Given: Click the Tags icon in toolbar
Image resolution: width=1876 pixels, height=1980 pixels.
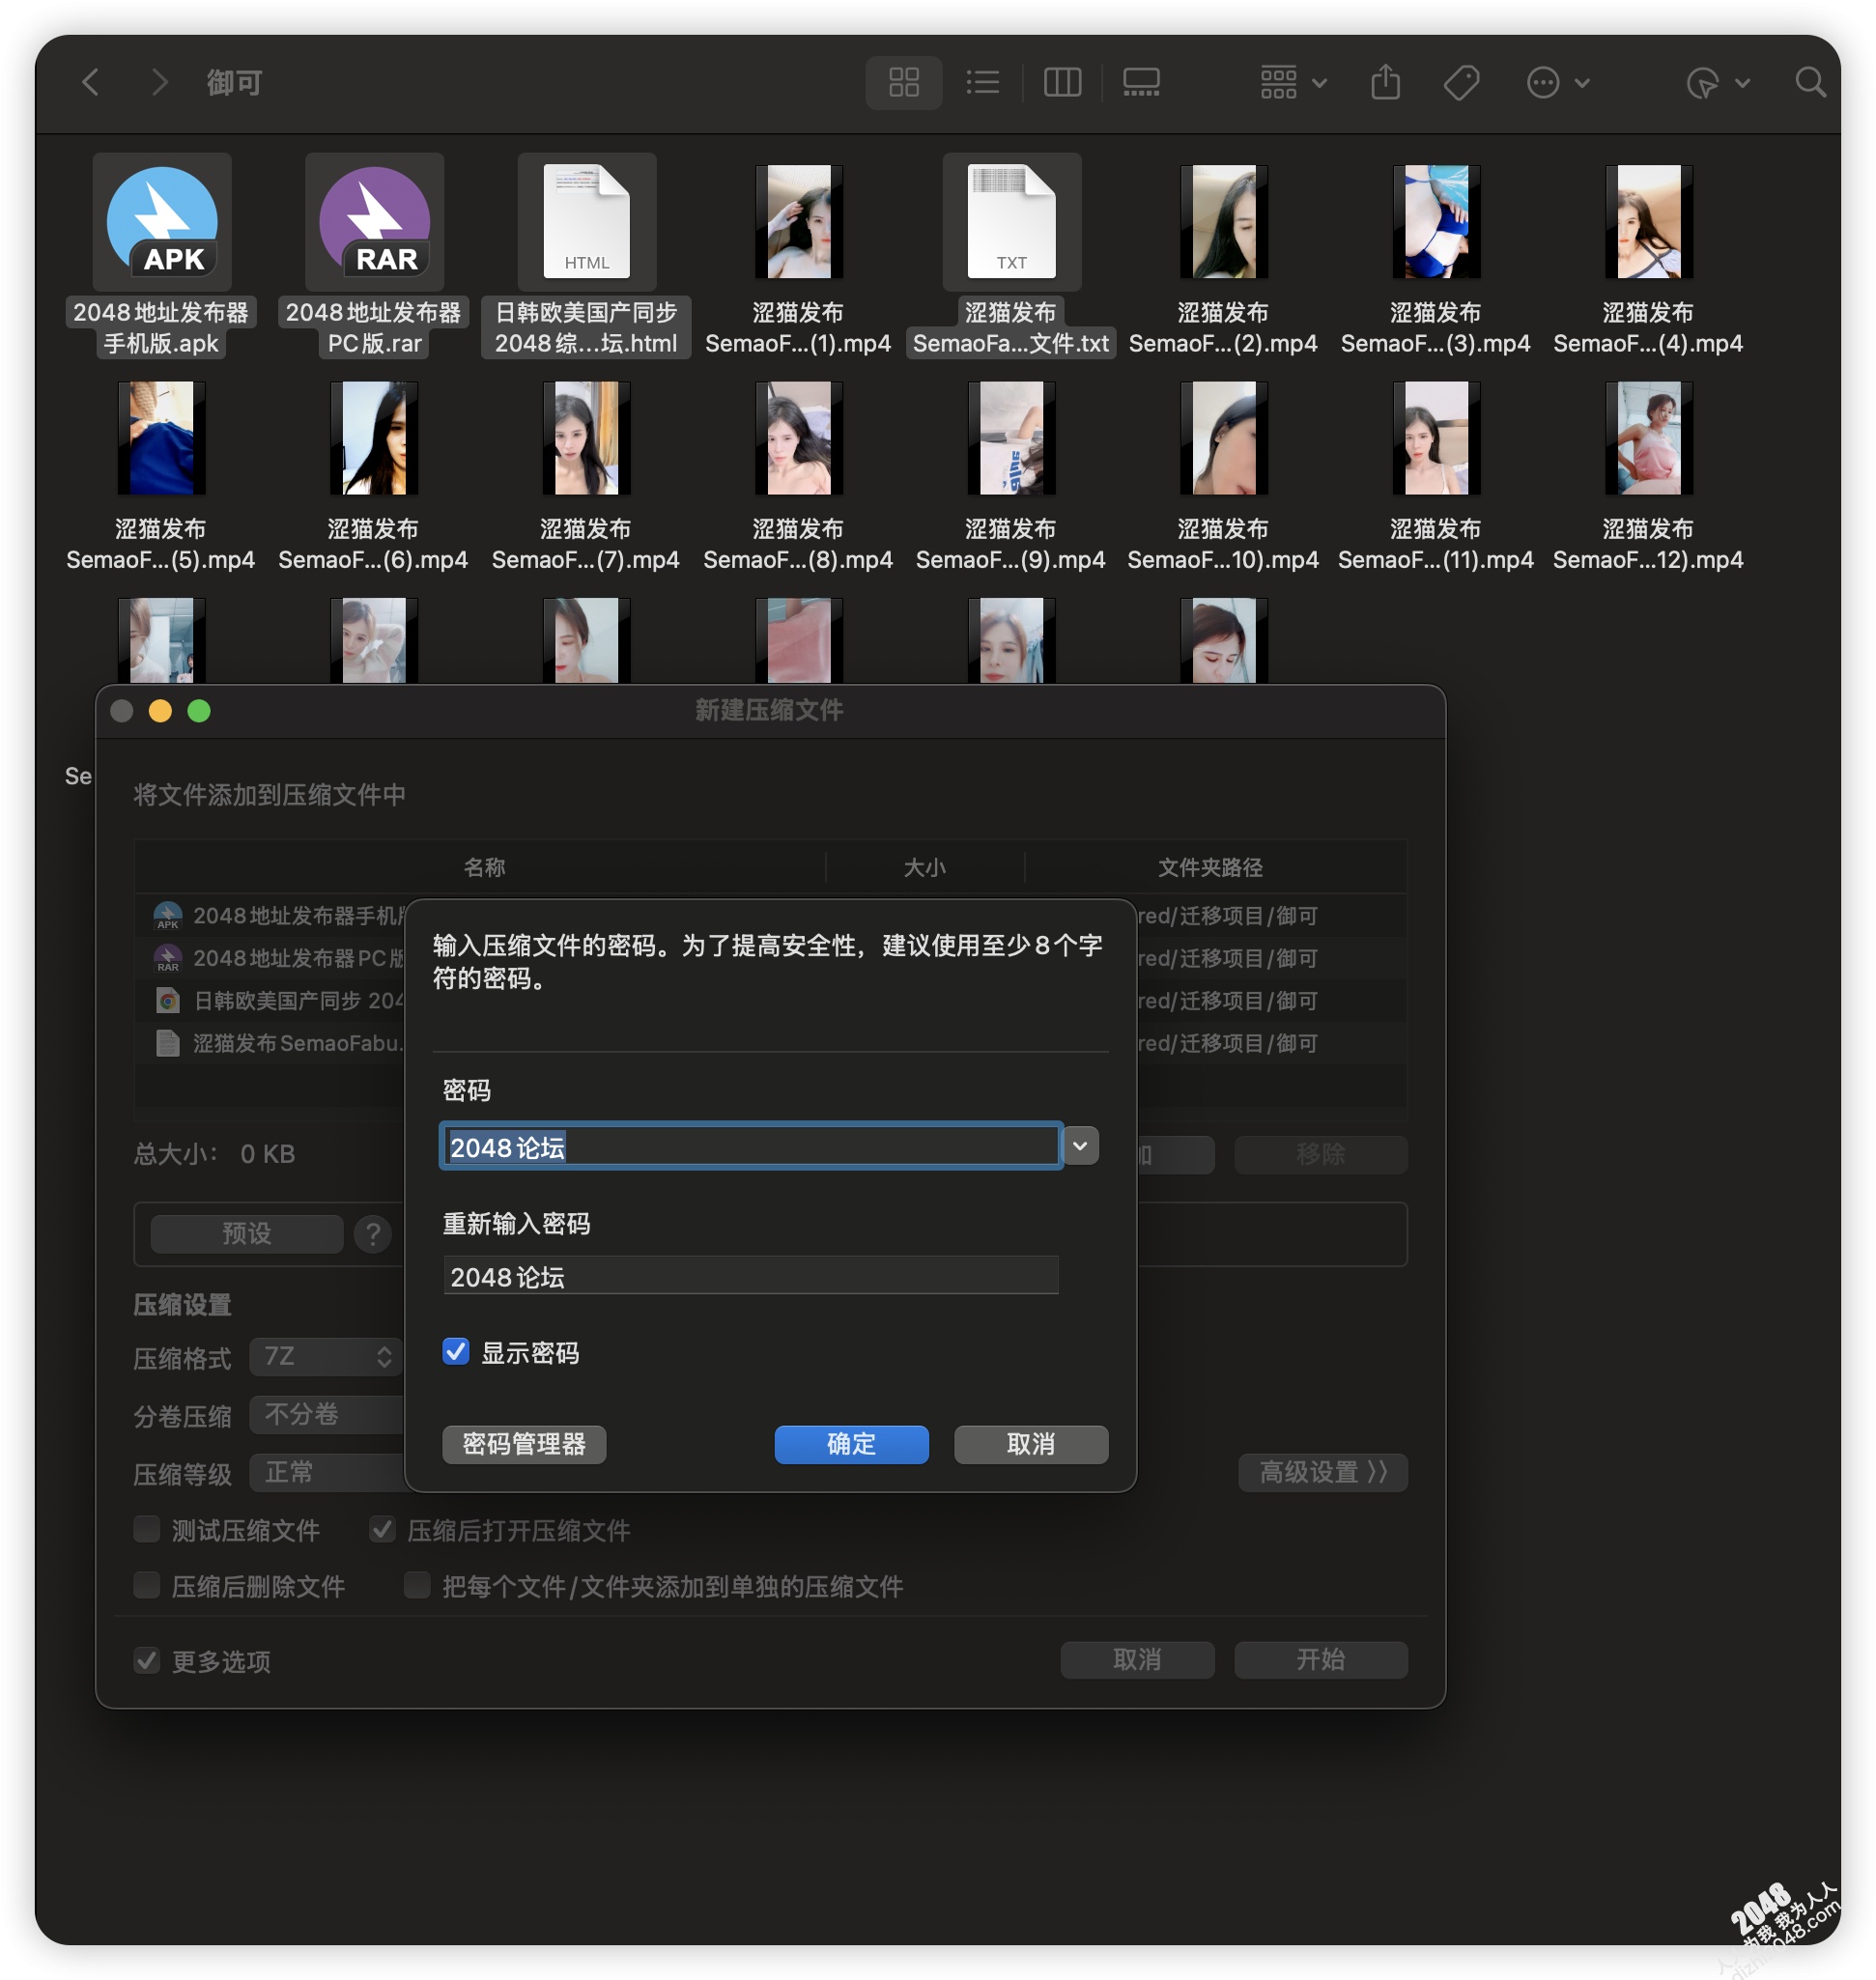Looking at the screenshot, I should (x=1461, y=82).
